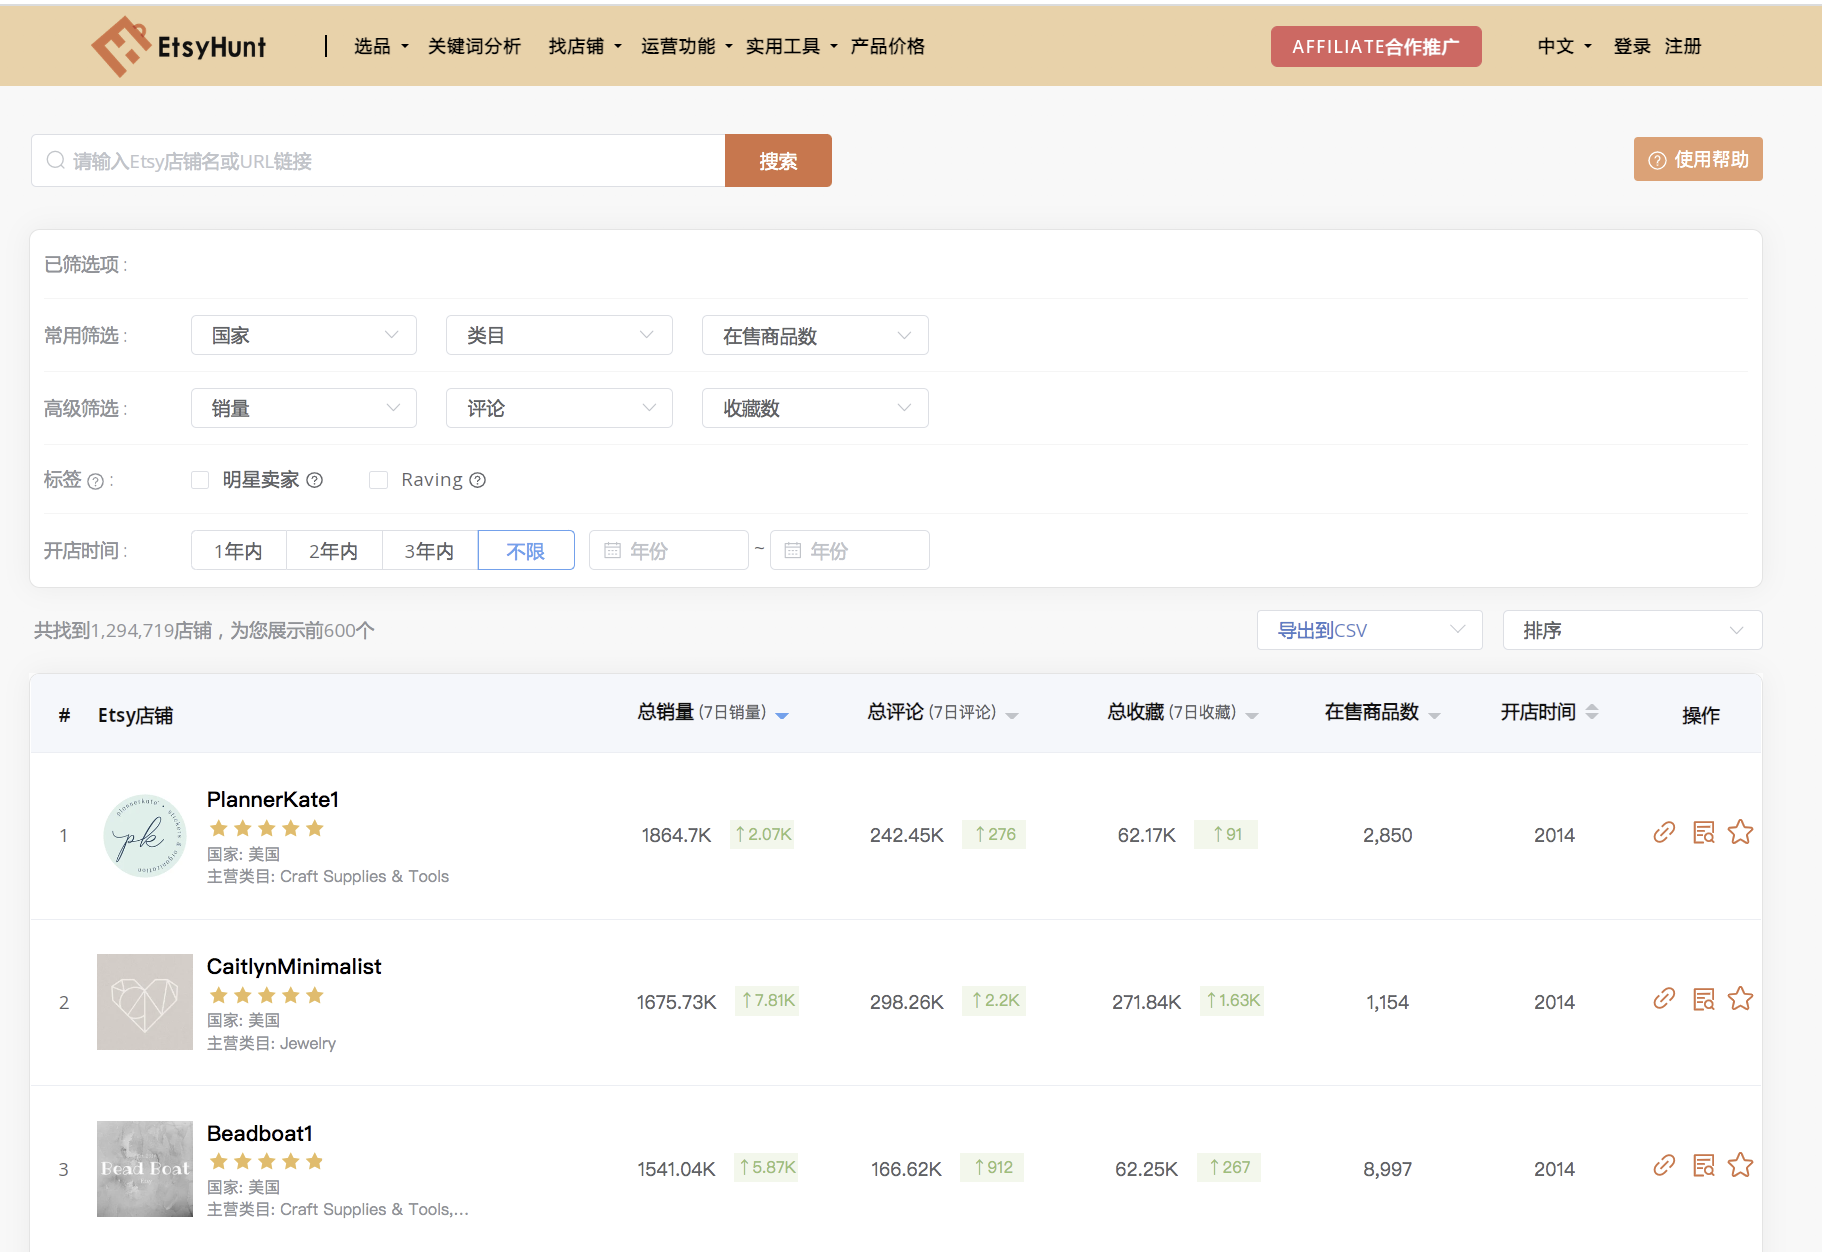Open PlannerKate1 shop name link
Screen dimensions: 1822x1252
point(273,799)
